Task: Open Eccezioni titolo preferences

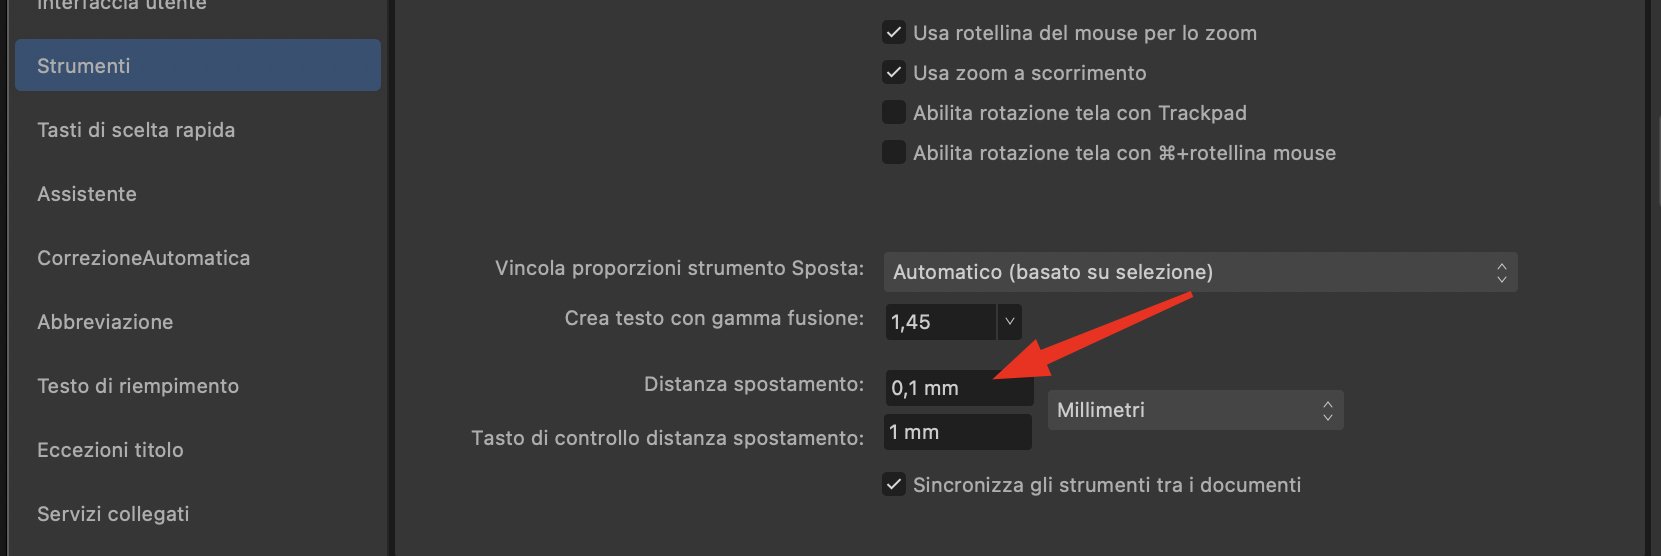Action: click(x=198, y=450)
